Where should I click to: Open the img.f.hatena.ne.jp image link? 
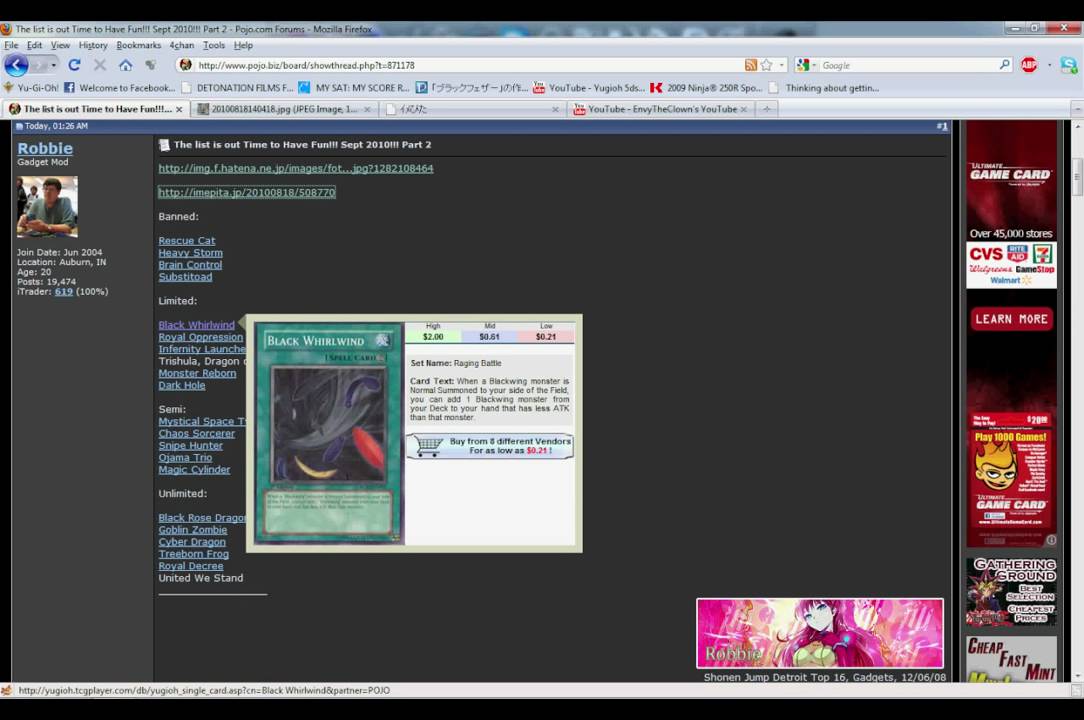[296, 168]
